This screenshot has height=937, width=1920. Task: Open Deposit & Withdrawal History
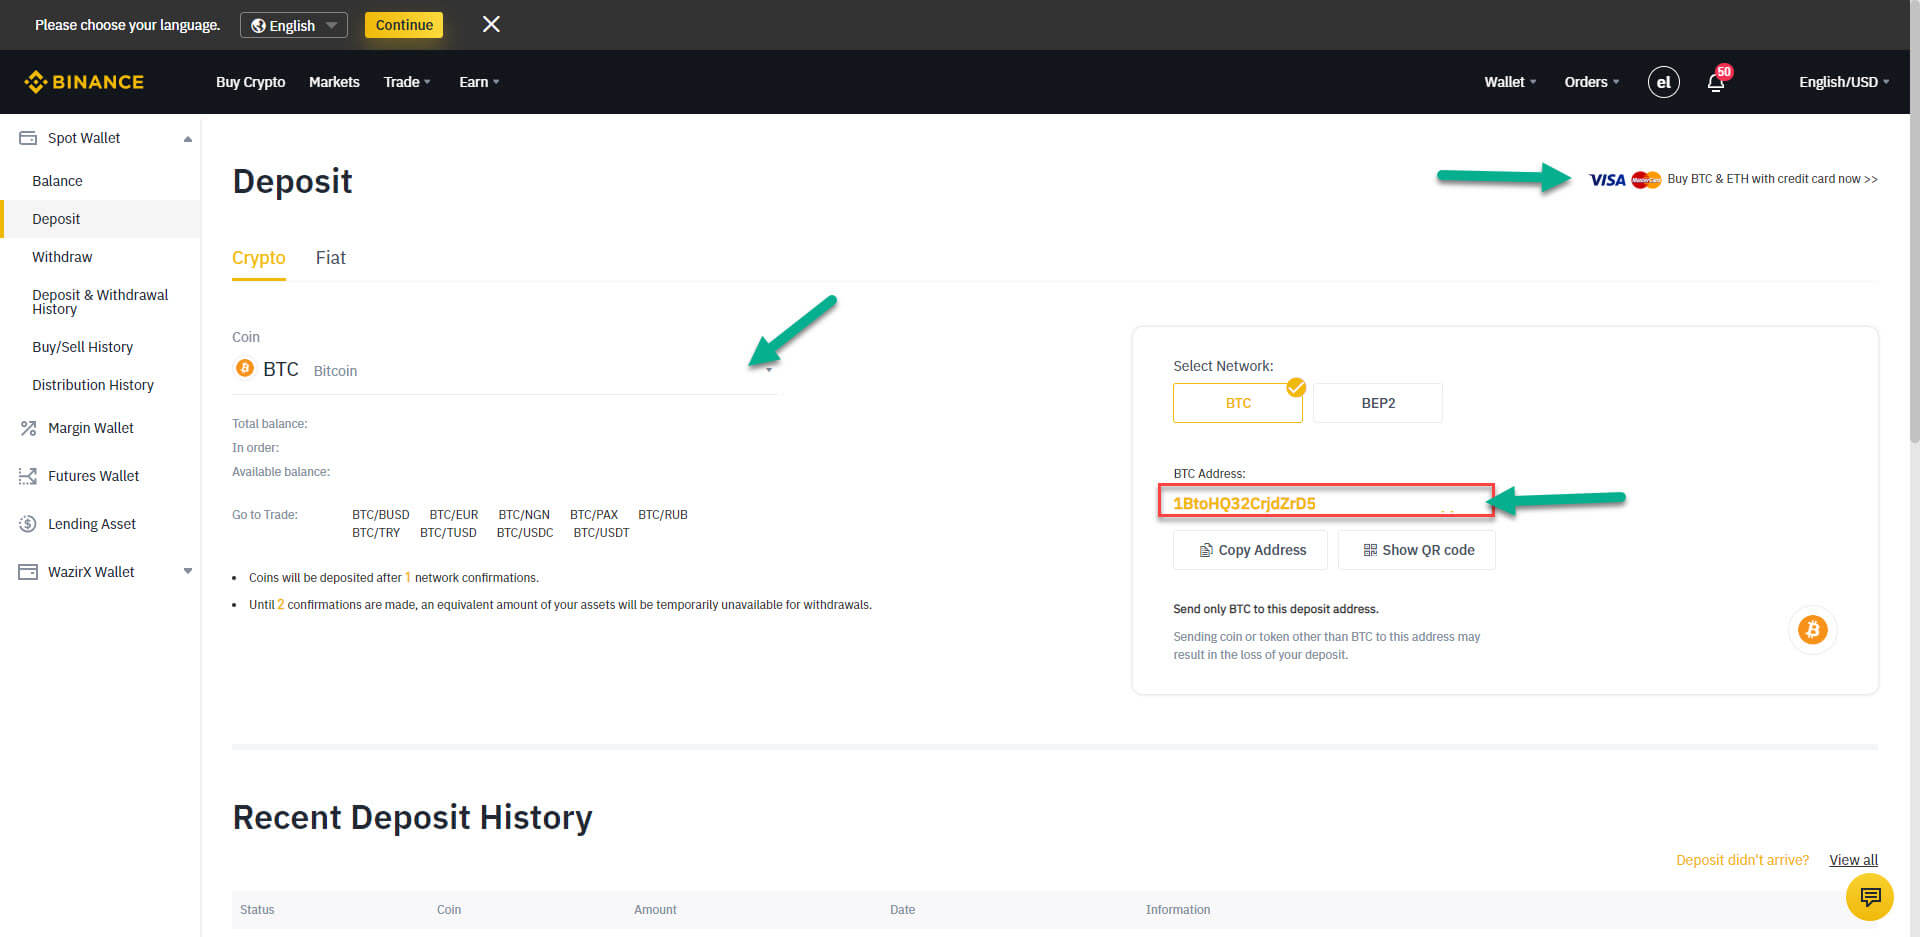pyautogui.click(x=100, y=302)
